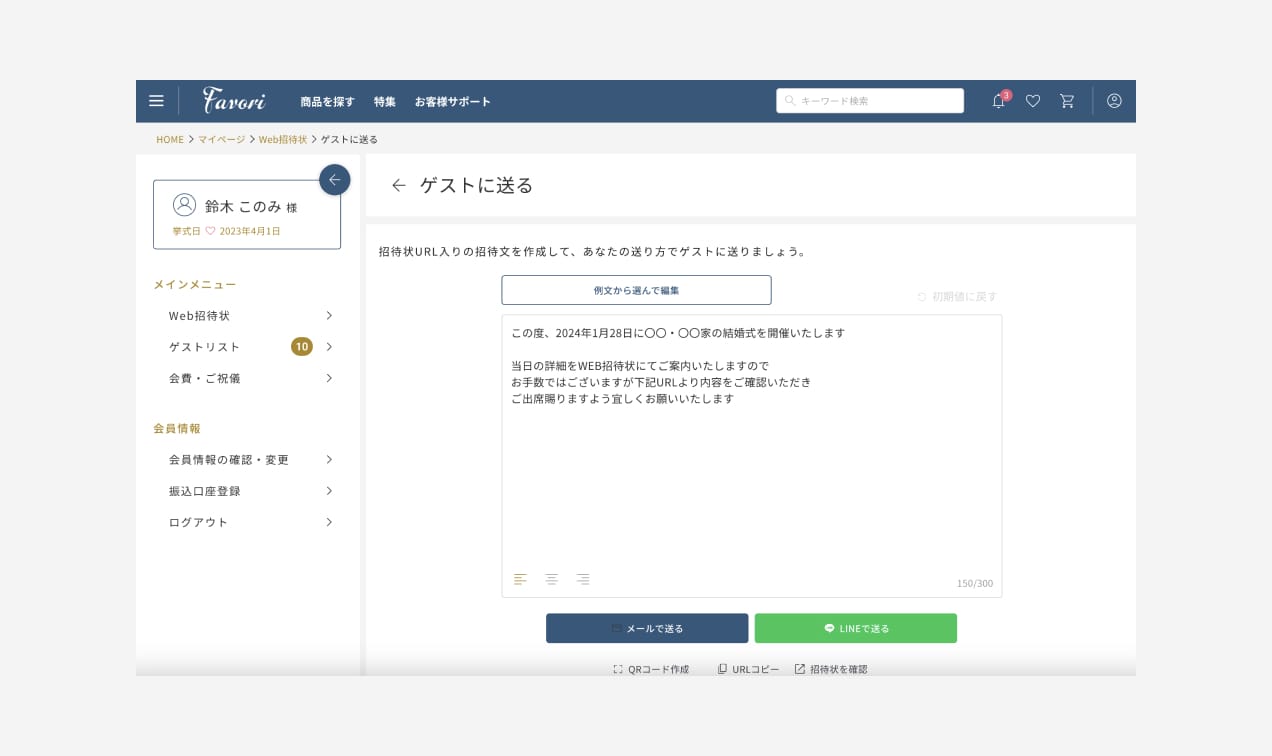Click the keyword search field
This screenshot has height=756, width=1272.
(x=870, y=101)
